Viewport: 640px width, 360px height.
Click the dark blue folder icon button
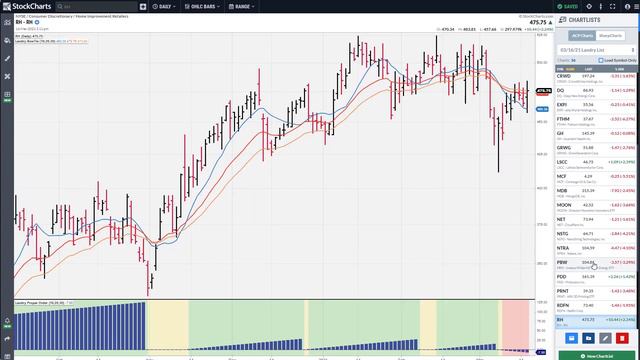pyautogui.click(x=588, y=338)
